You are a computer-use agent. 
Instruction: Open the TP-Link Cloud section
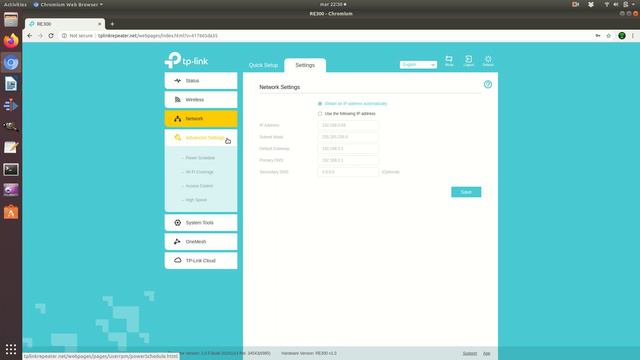(201, 260)
